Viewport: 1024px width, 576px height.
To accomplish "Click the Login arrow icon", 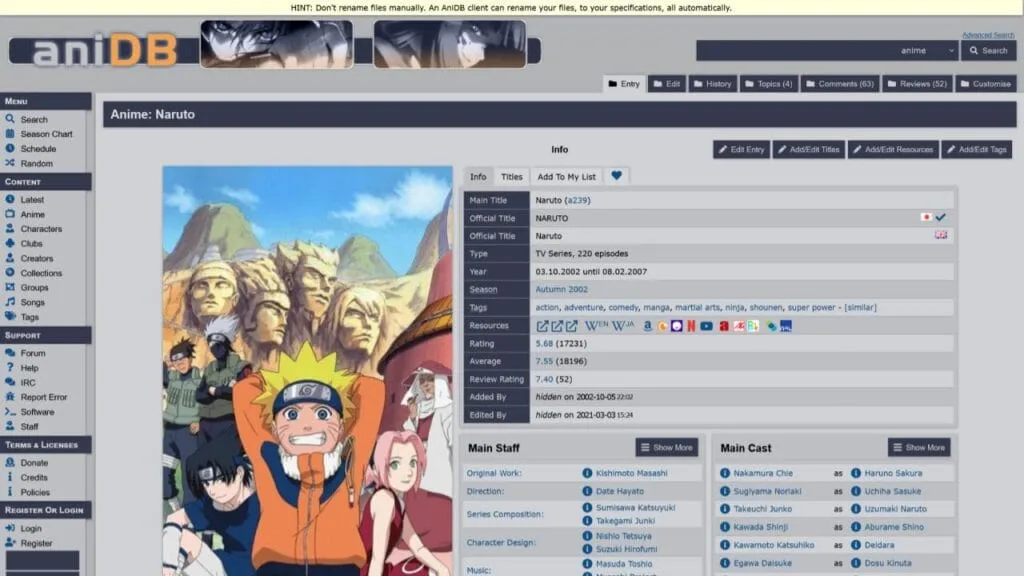I will [x=10, y=528].
